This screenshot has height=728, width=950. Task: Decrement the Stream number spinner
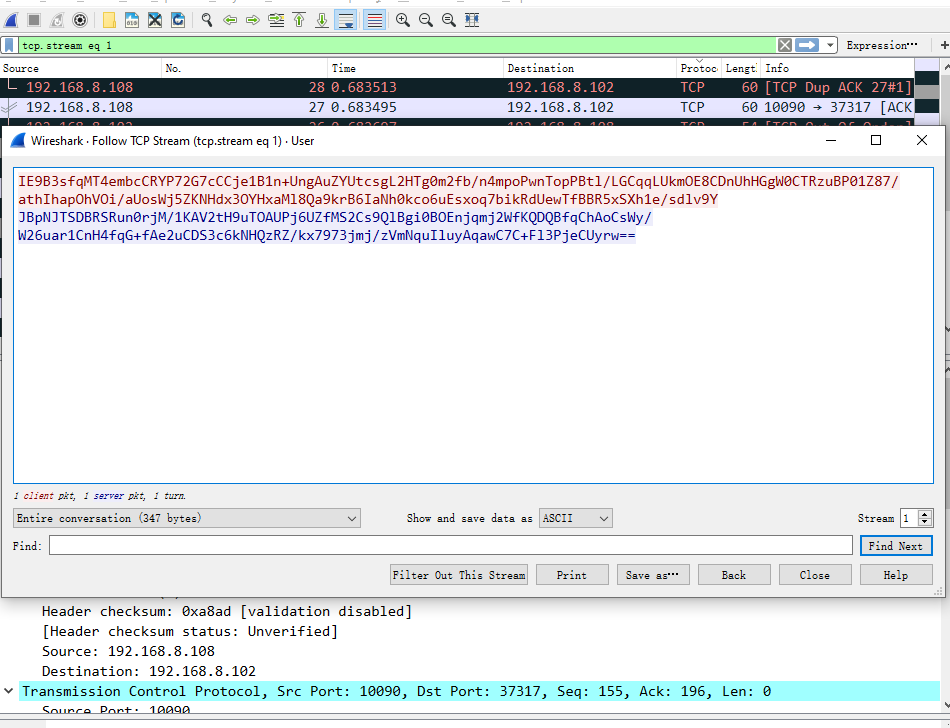tap(925, 523)
